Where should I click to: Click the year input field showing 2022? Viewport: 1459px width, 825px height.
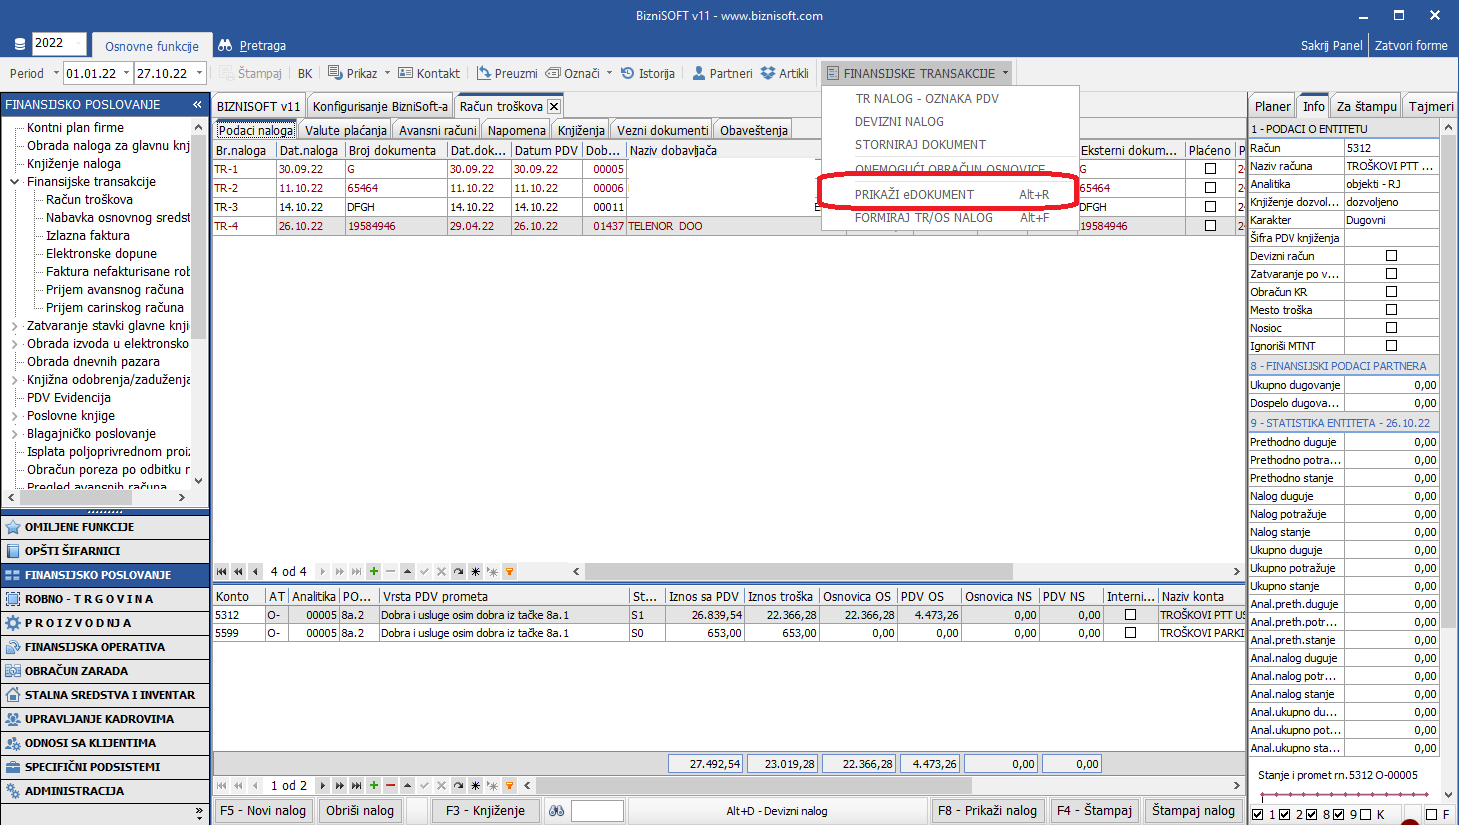tap(59, 43)
